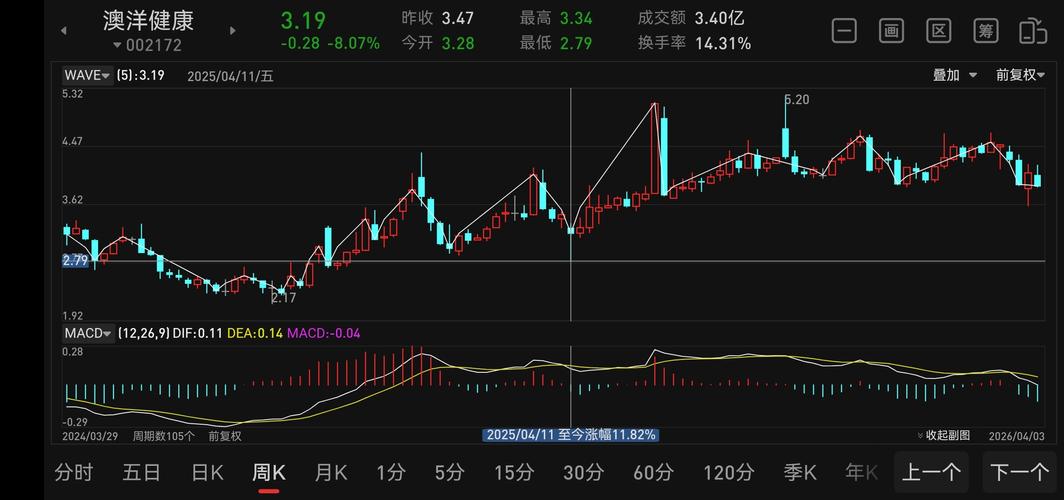Tap the change value -0.28 -8.07%

[330, 44]
